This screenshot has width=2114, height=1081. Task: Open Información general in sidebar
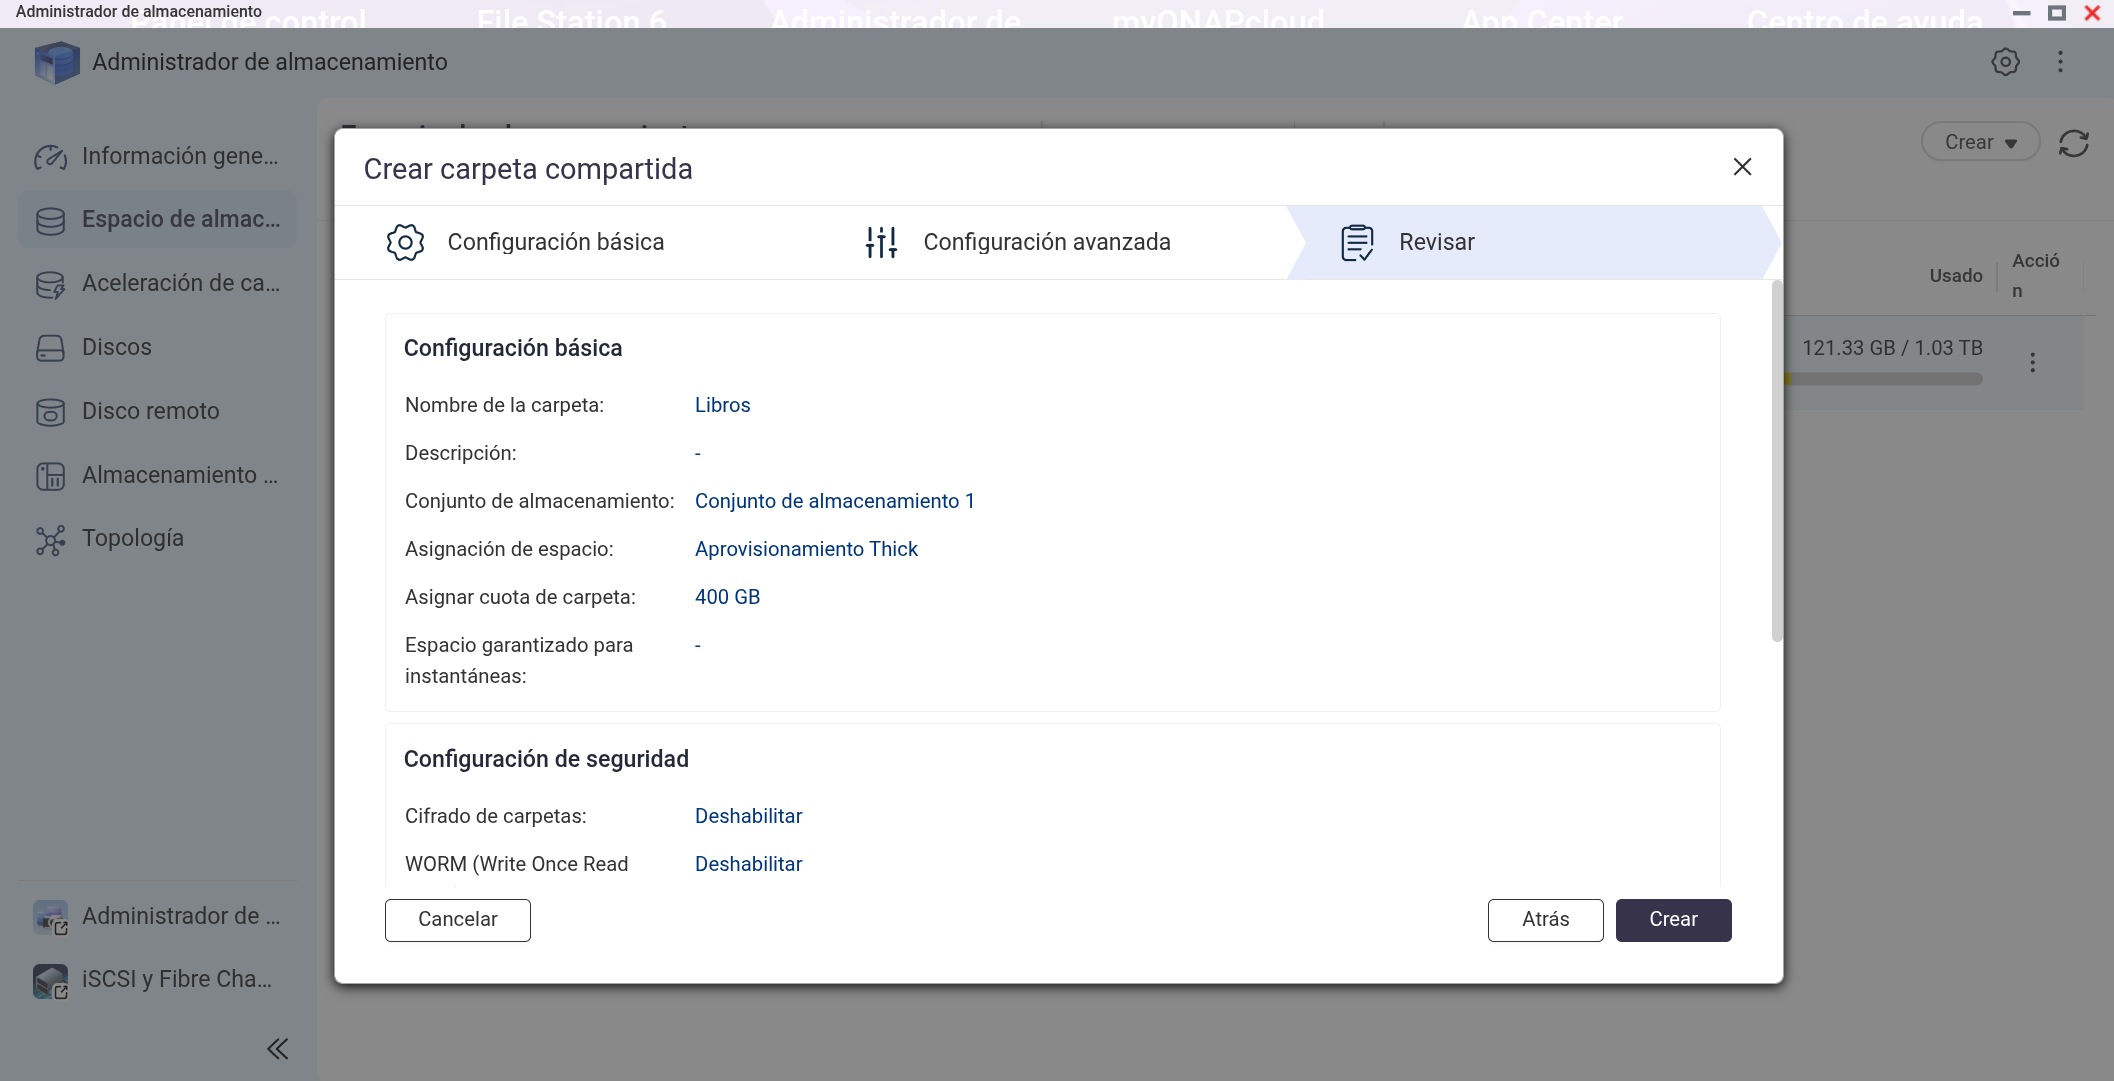pos(180,156)
